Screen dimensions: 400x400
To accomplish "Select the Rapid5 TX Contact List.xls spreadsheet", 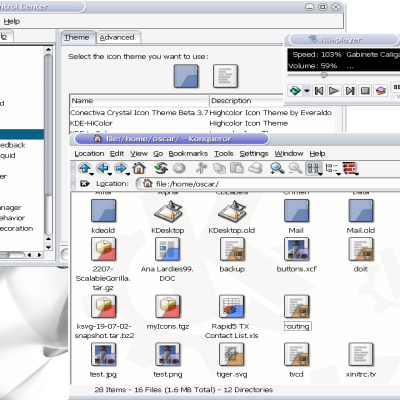I will (232, 317).
